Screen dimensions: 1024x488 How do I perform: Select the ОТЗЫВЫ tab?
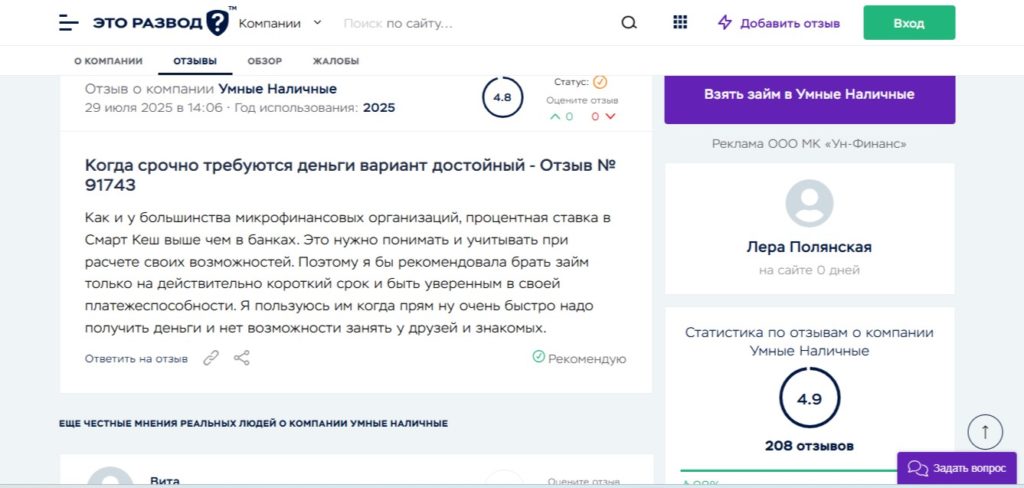[195, 61]
